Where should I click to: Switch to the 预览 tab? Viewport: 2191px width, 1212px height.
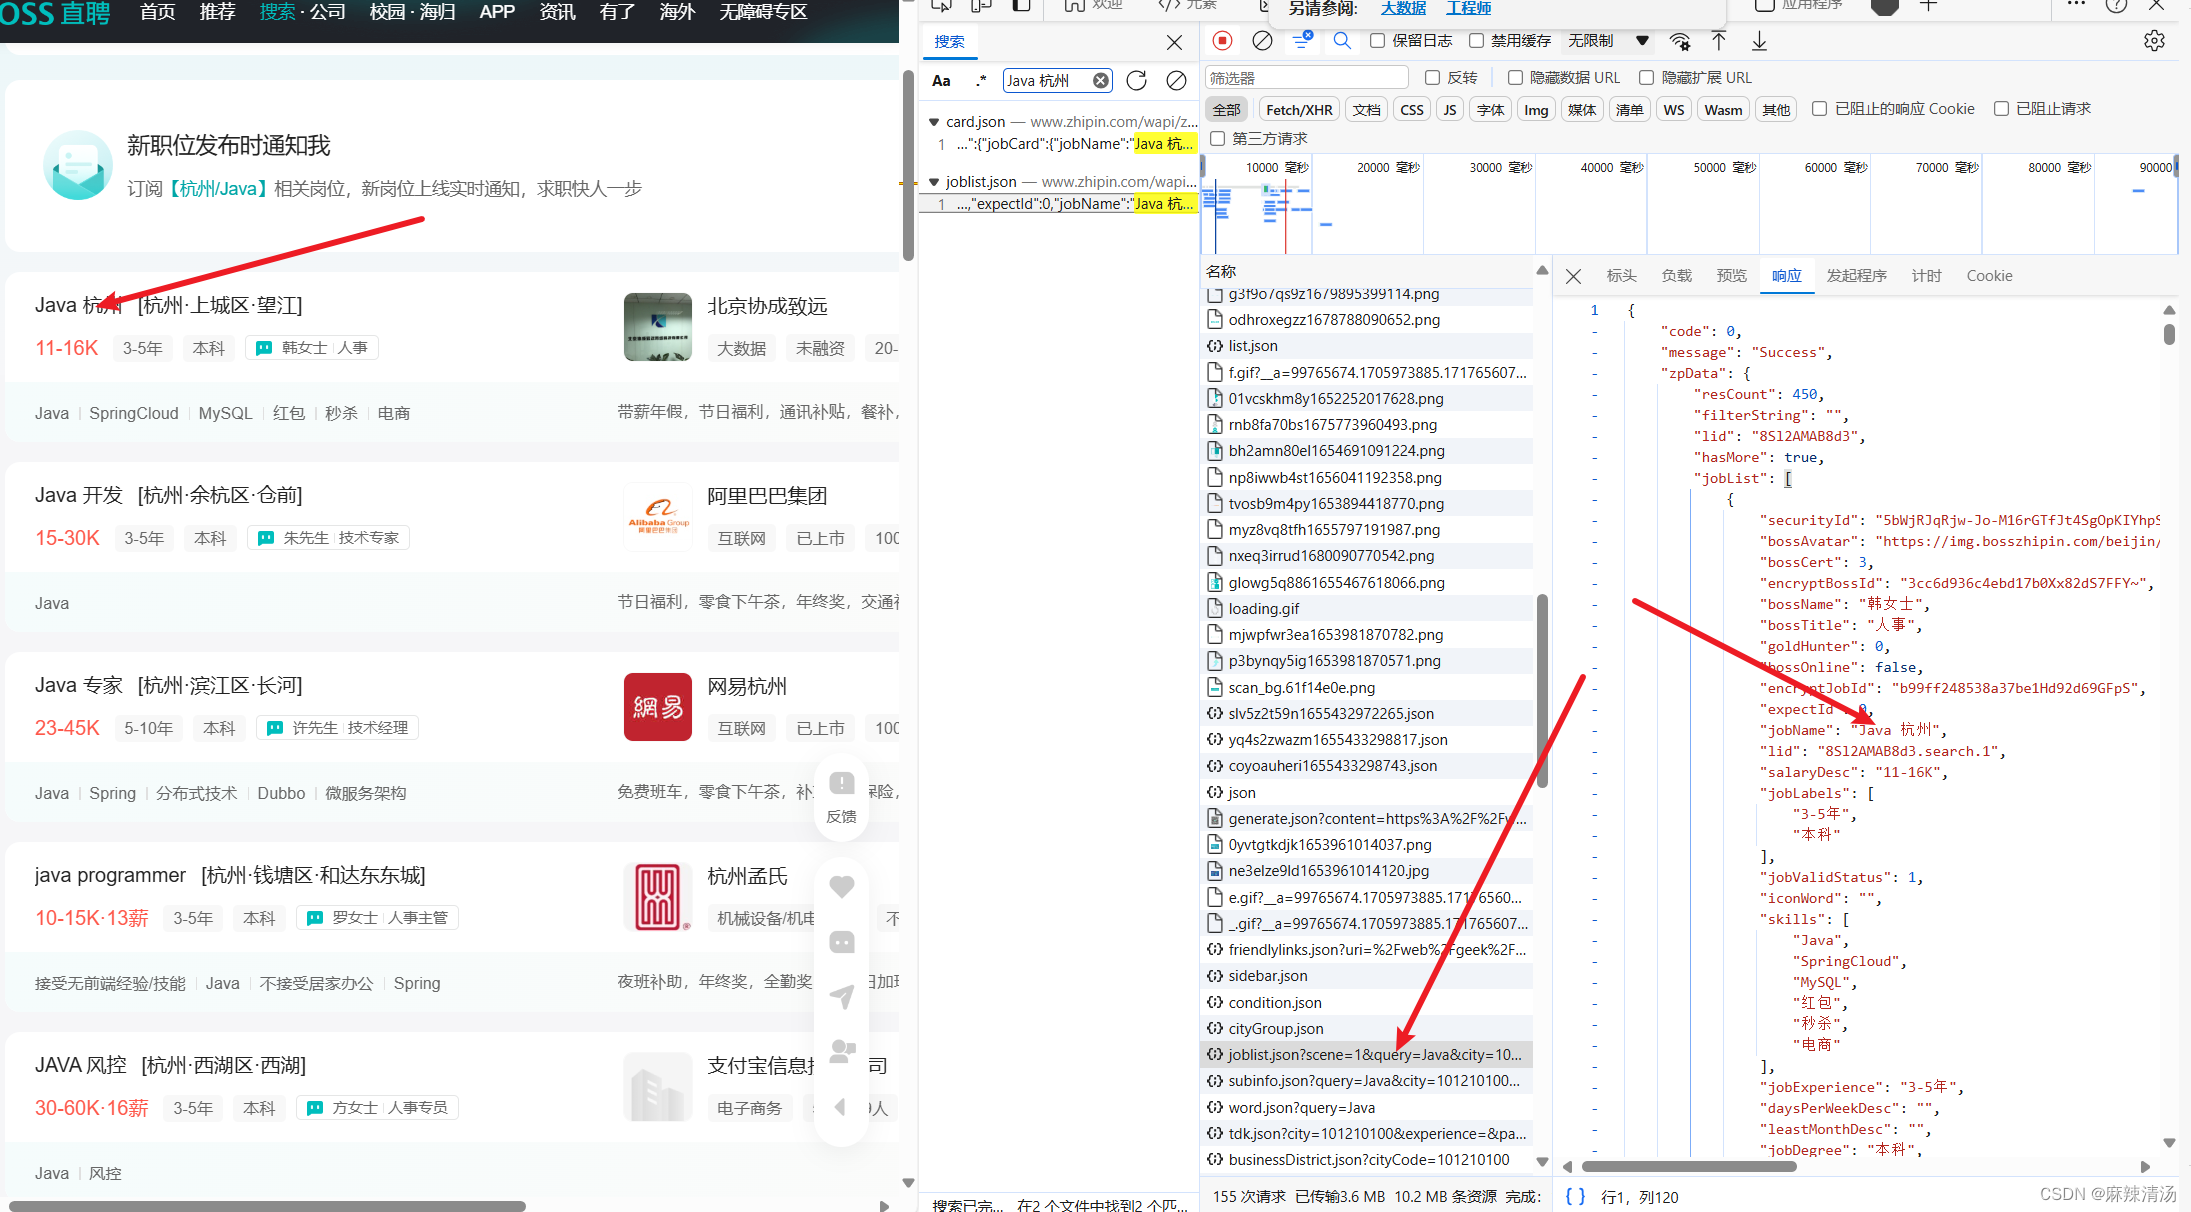click(x=1731, y=276)
